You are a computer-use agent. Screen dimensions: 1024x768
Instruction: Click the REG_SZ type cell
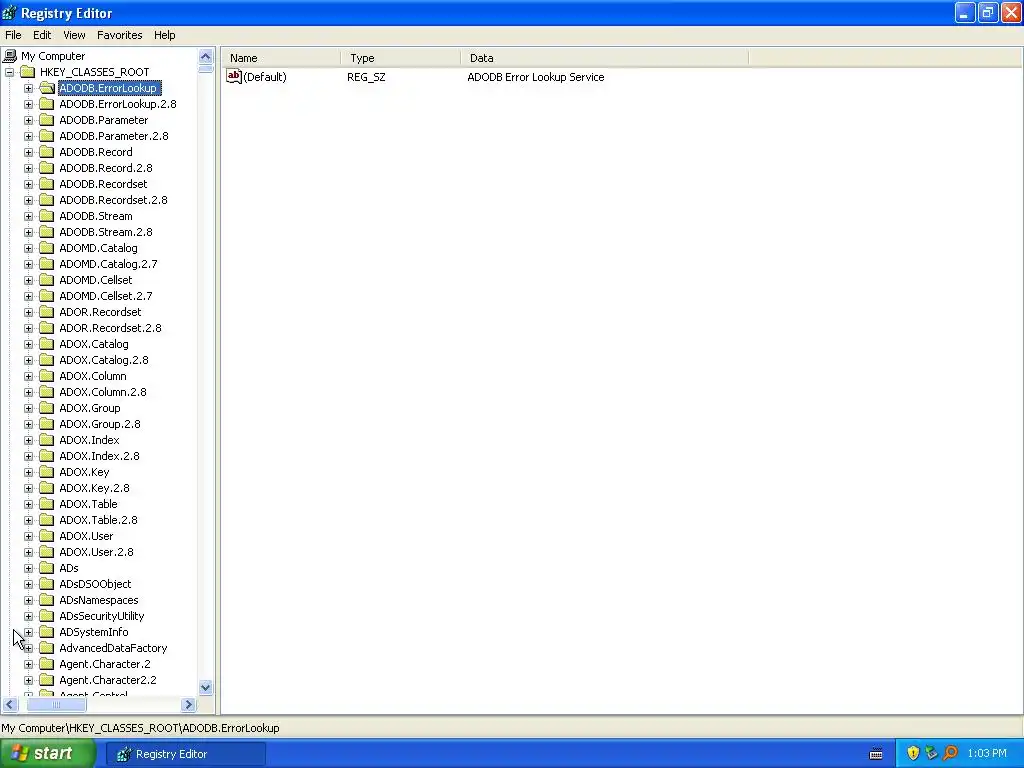coord(366,77)
